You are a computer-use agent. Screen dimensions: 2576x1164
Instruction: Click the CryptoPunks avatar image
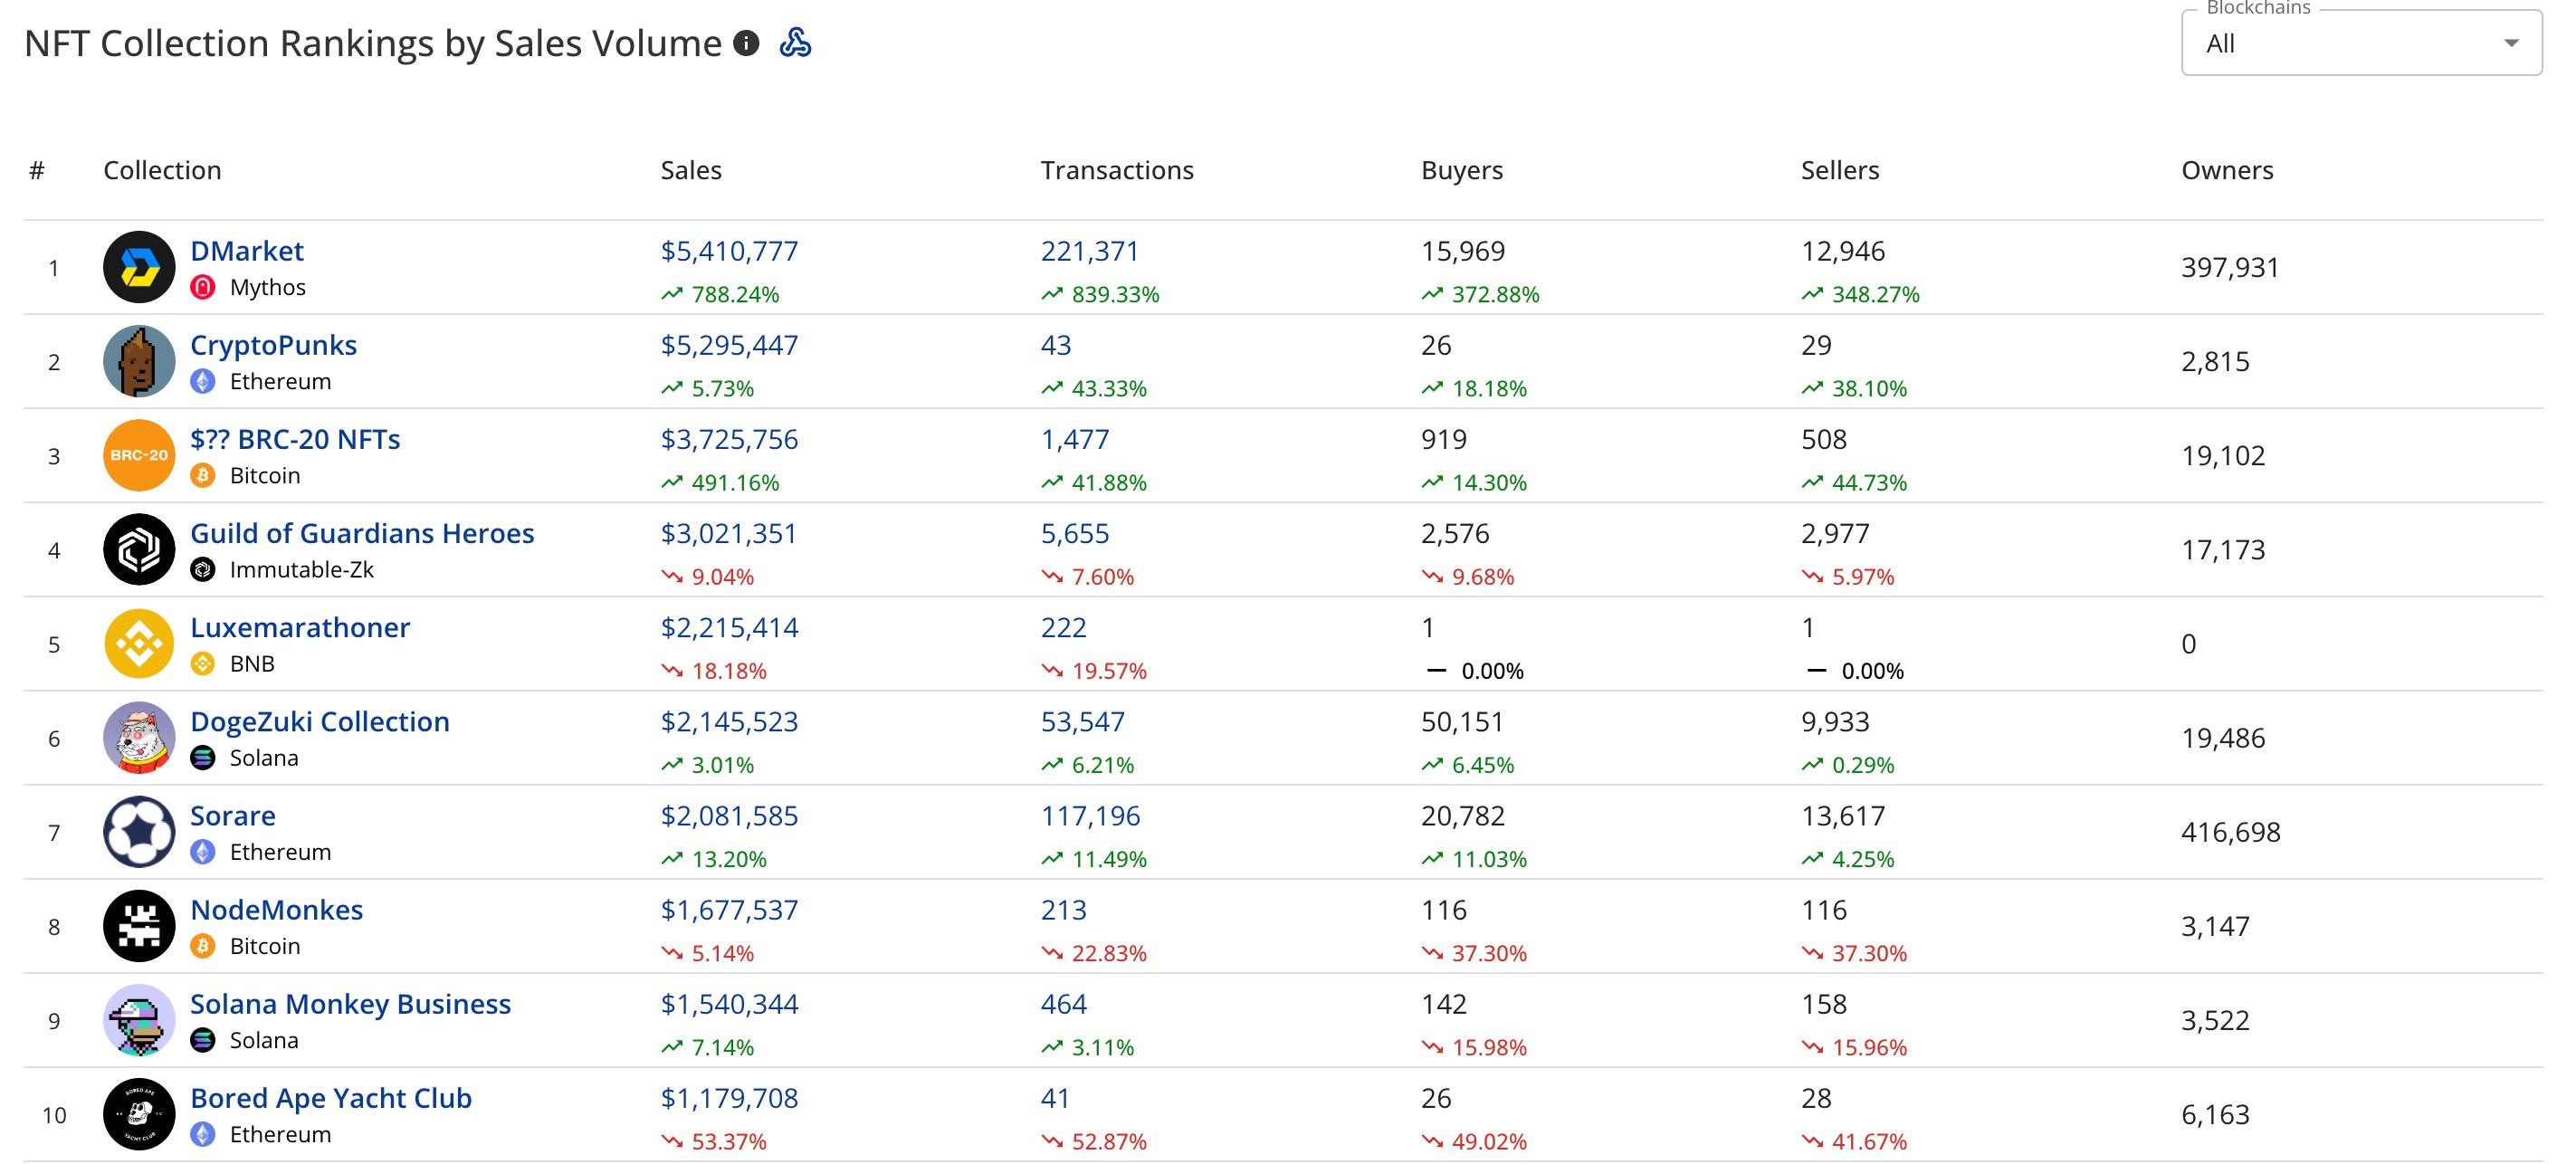click(x=139, y=361)
